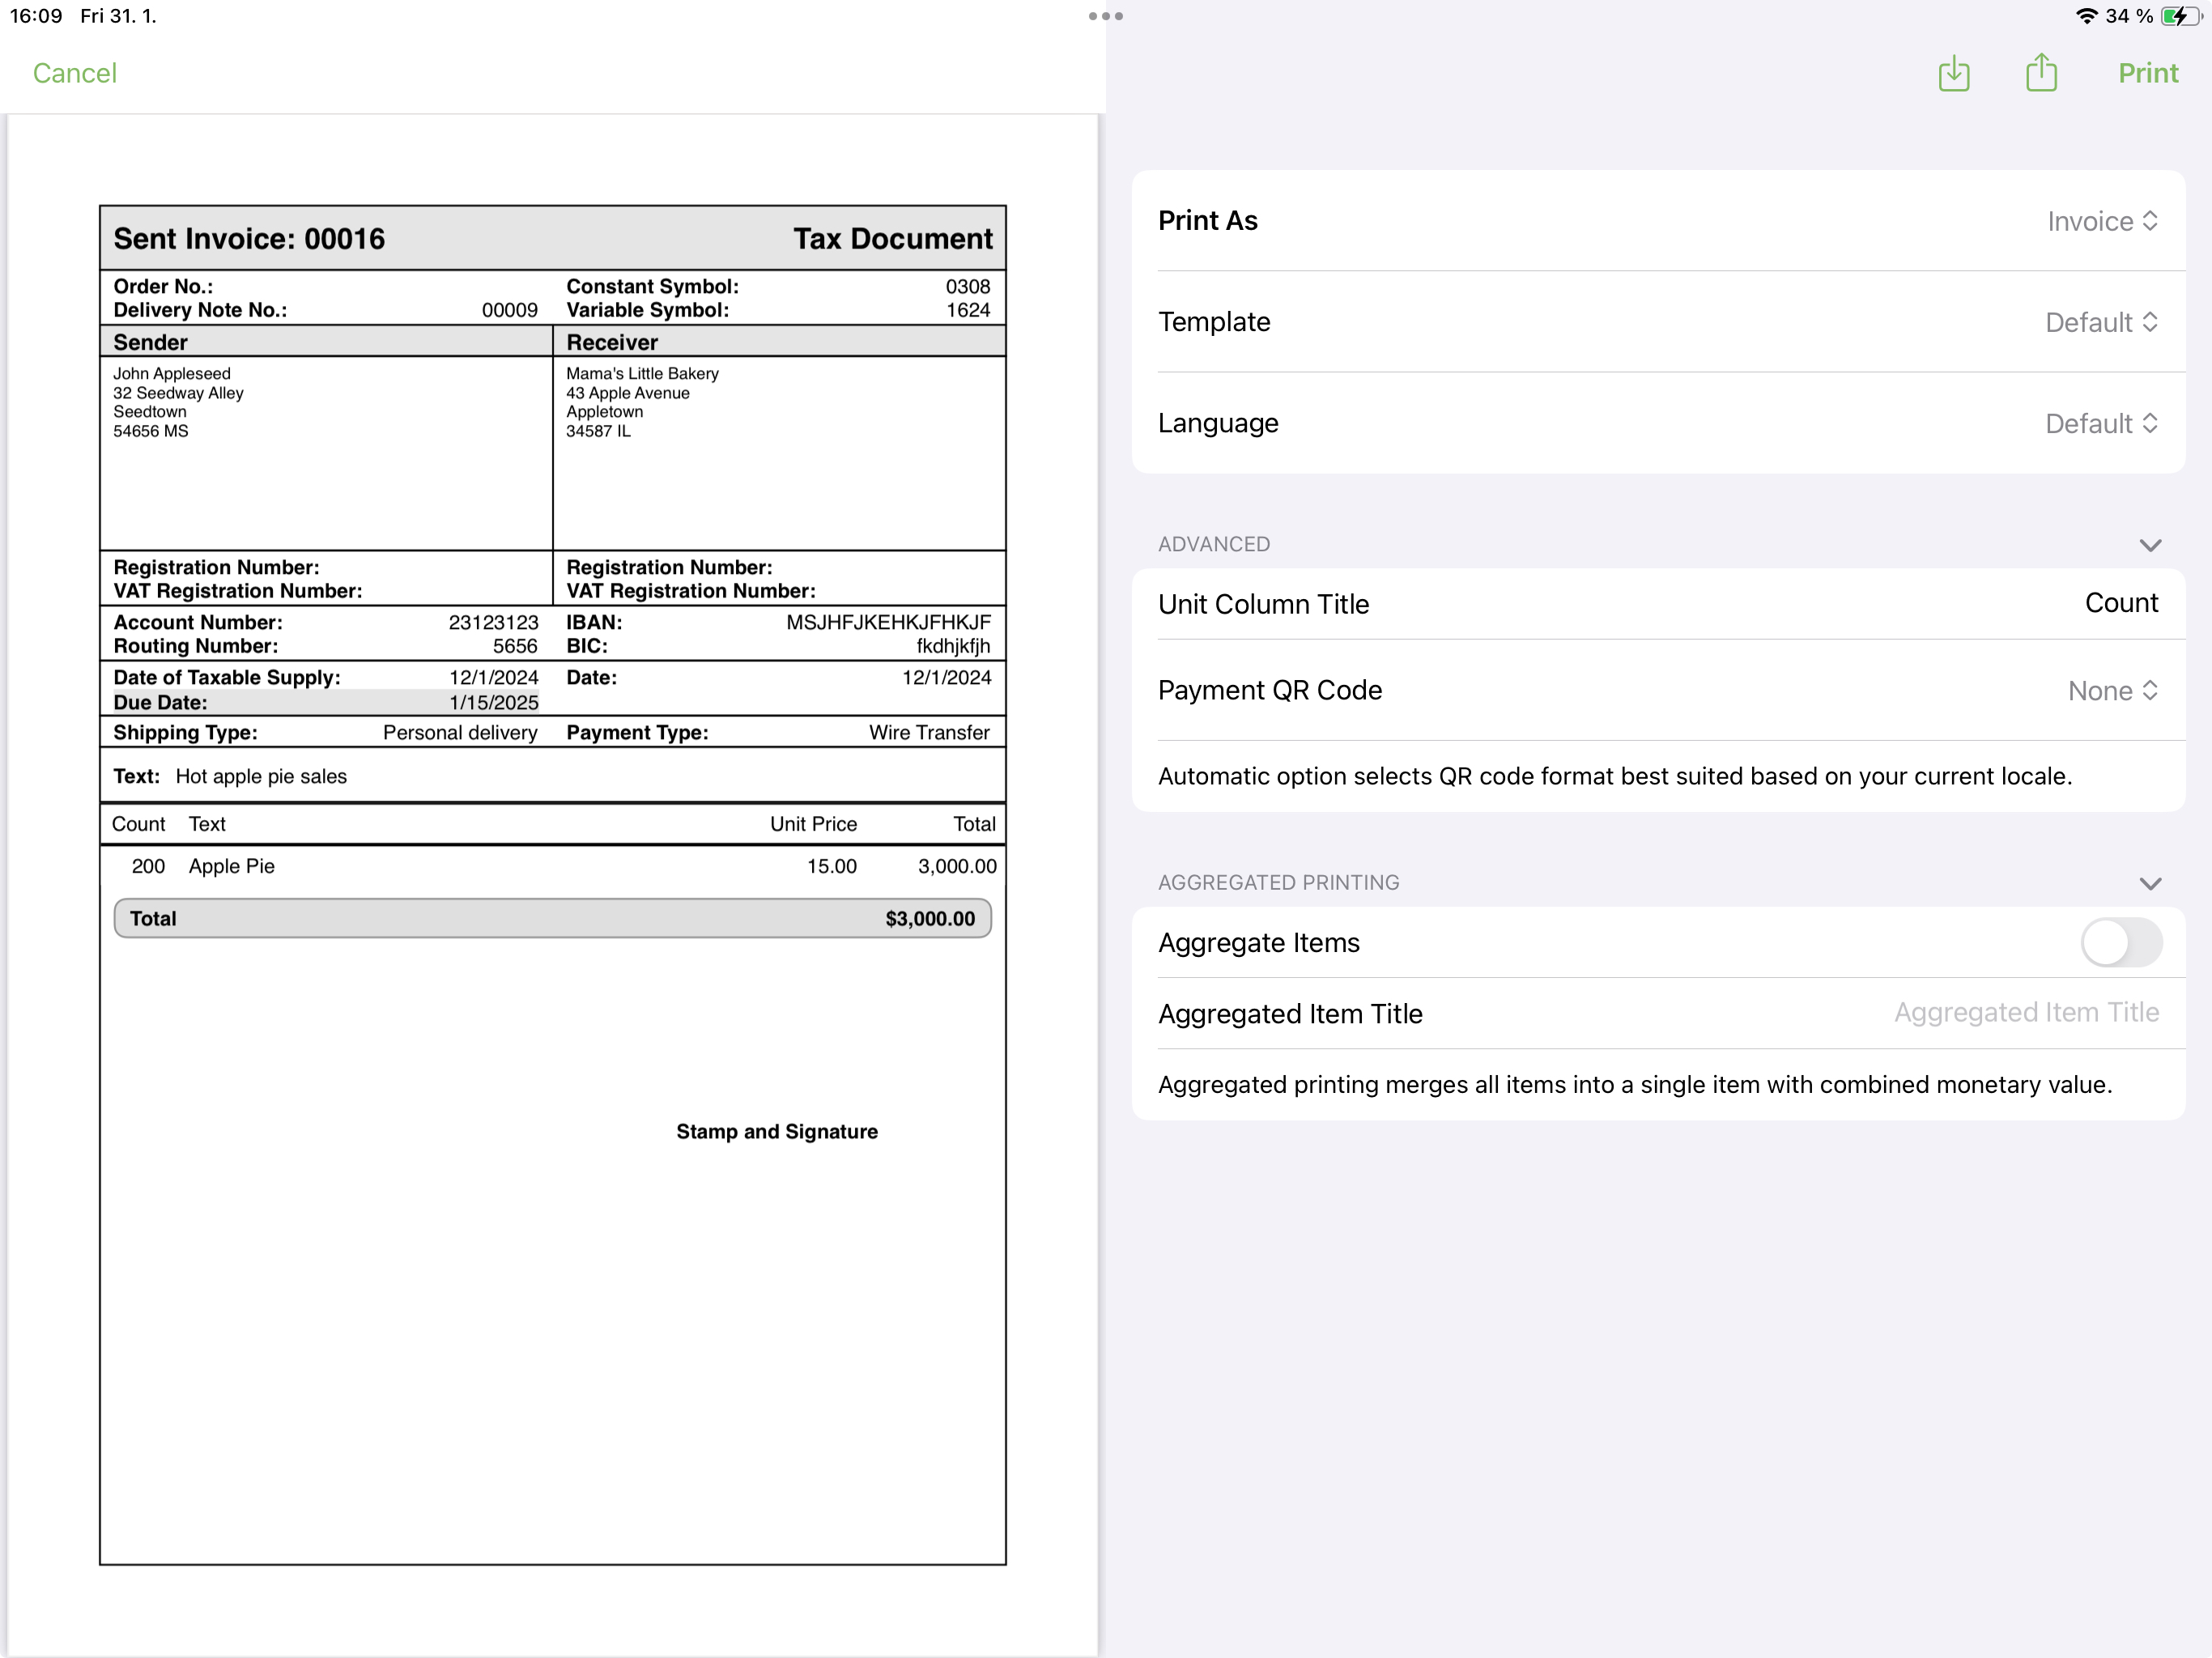This screenshot has height=1658, width=2212.
Task: Click the 'Sent Invoice: 00016' heading
Action: [249, 239]
